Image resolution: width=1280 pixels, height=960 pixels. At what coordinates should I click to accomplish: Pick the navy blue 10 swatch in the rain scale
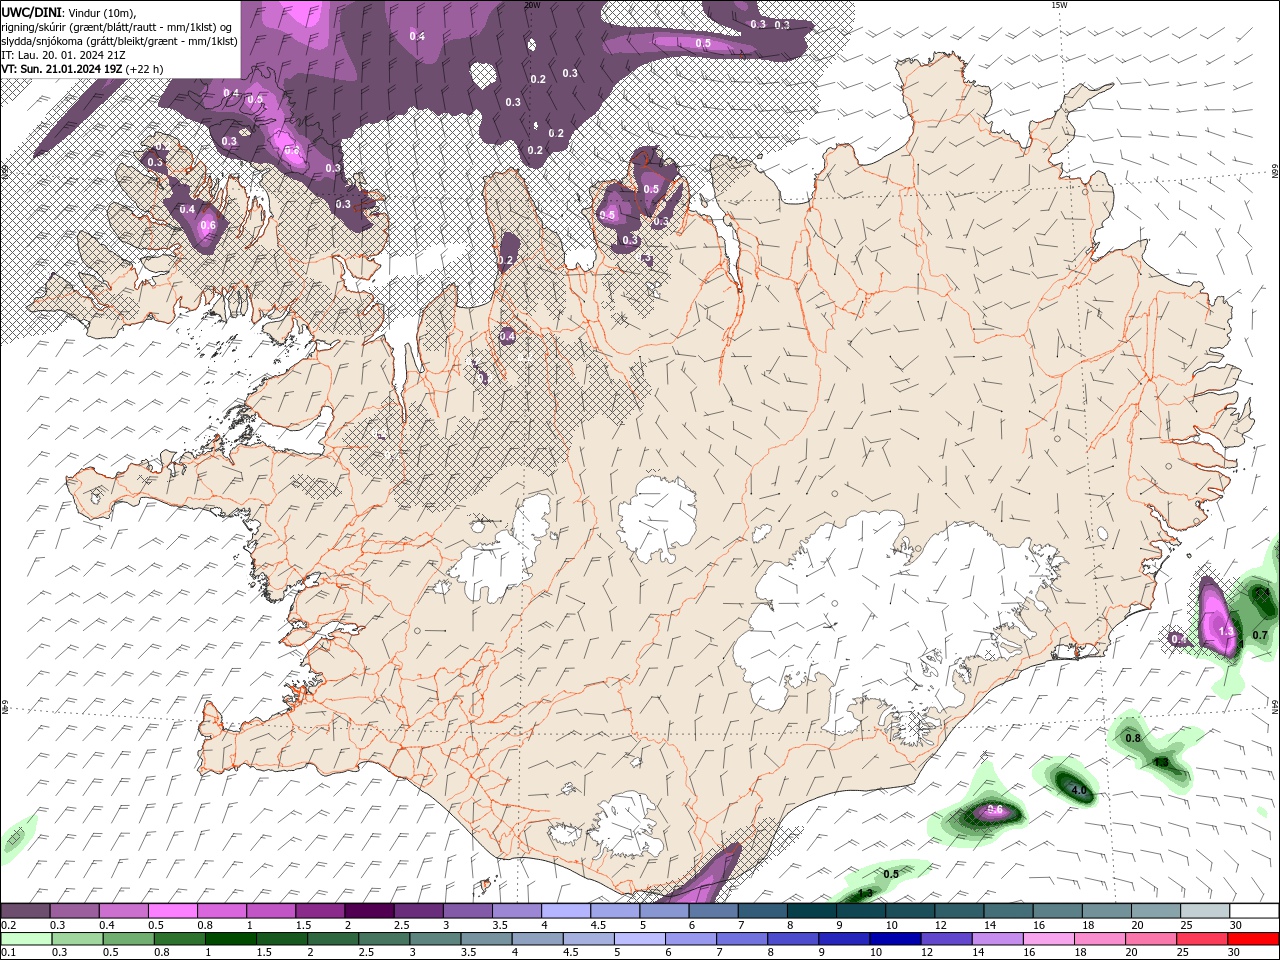coord(894,939)
